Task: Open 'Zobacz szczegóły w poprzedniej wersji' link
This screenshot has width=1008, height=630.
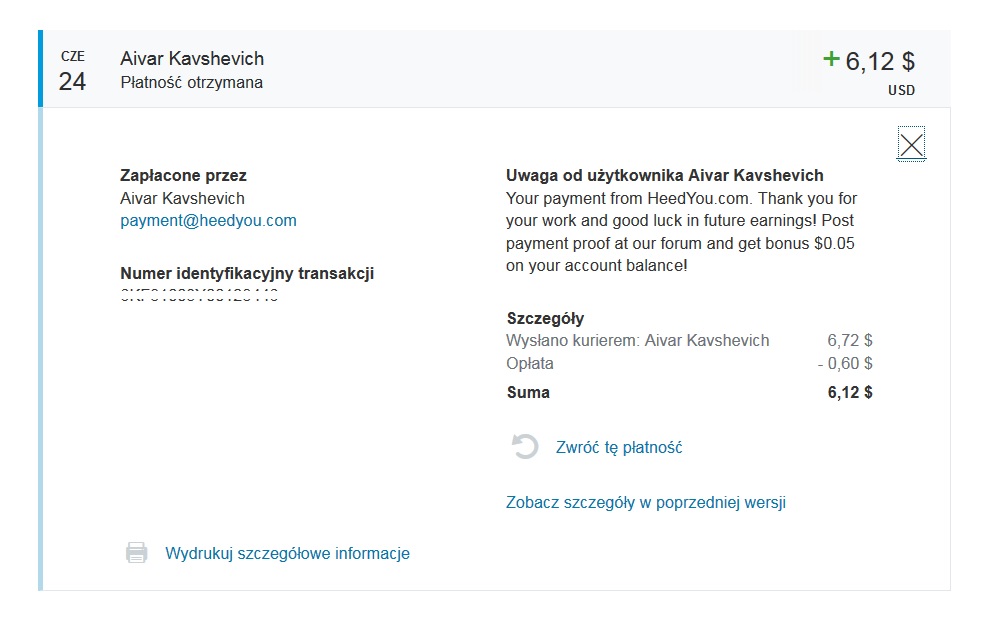Action: 645,503
